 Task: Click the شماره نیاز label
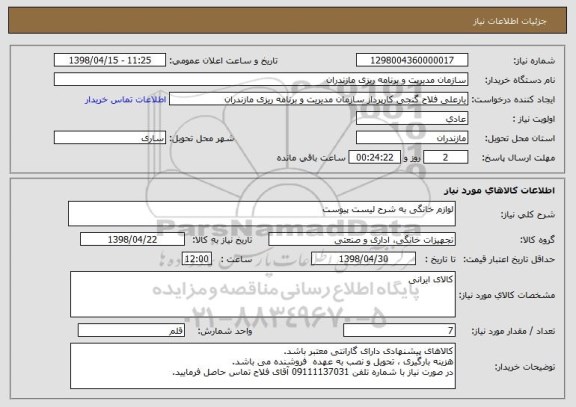(x=534, y=61)
